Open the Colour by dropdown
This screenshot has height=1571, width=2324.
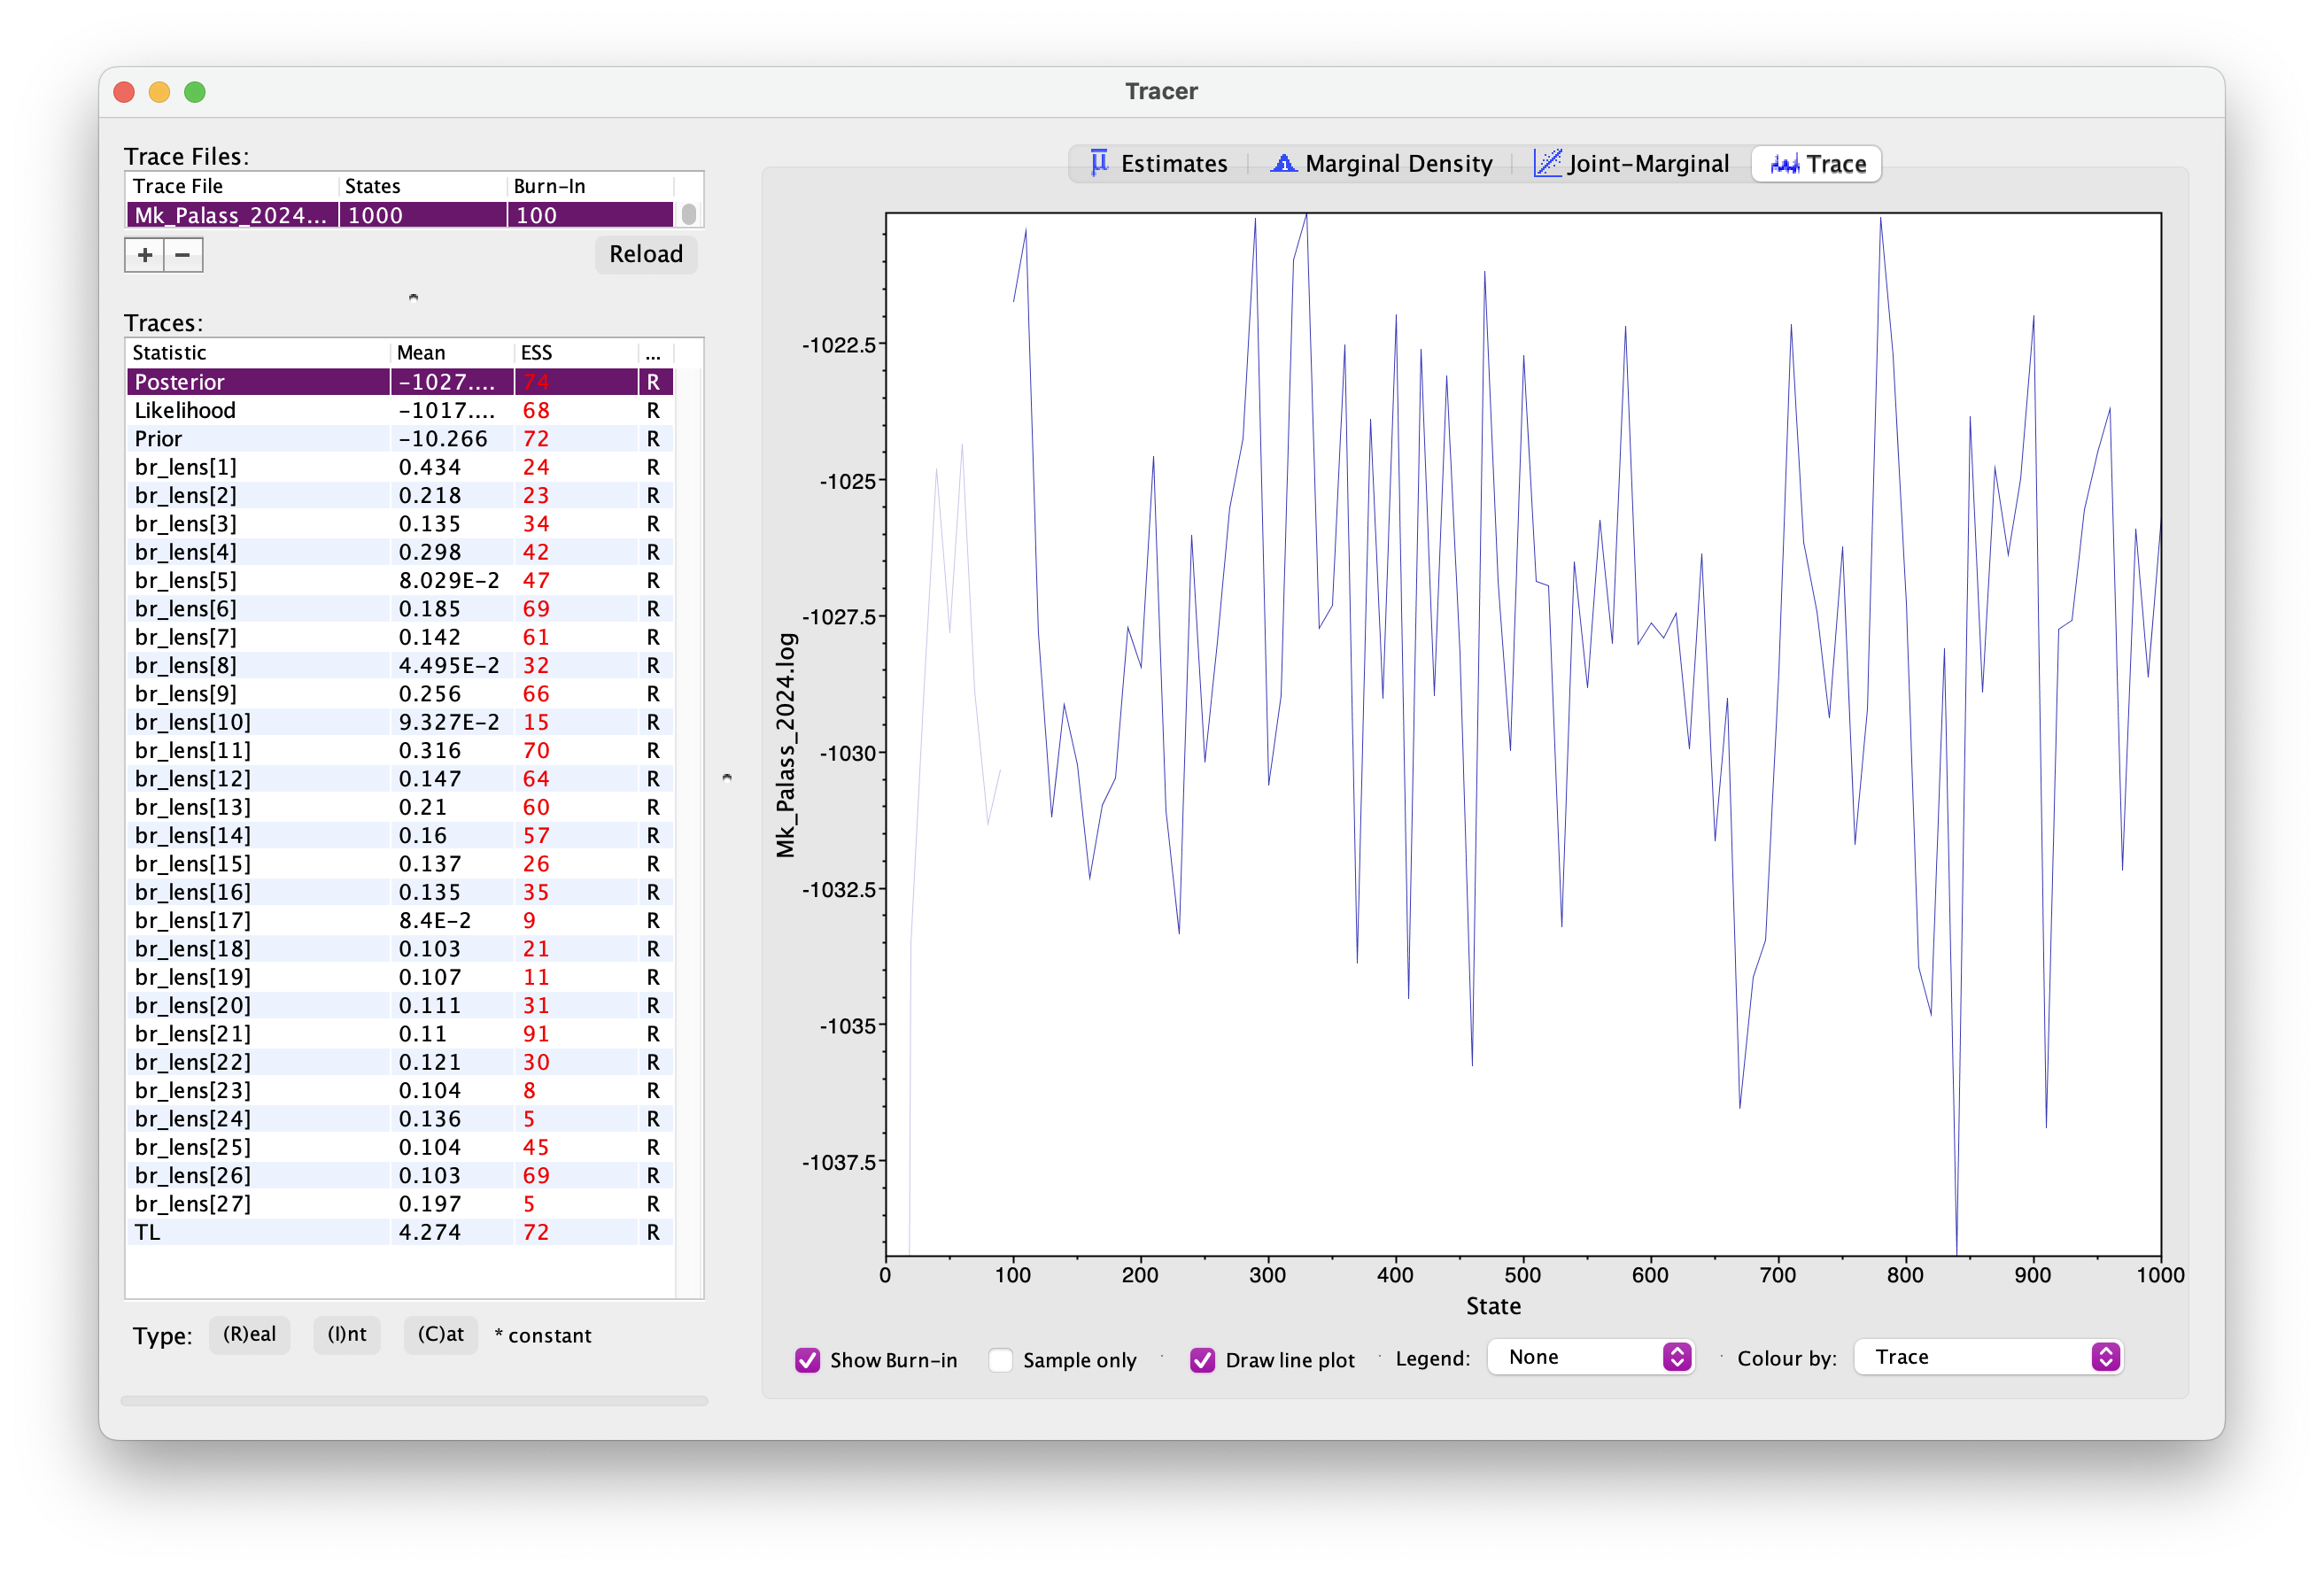(x=1987, y=1357)
